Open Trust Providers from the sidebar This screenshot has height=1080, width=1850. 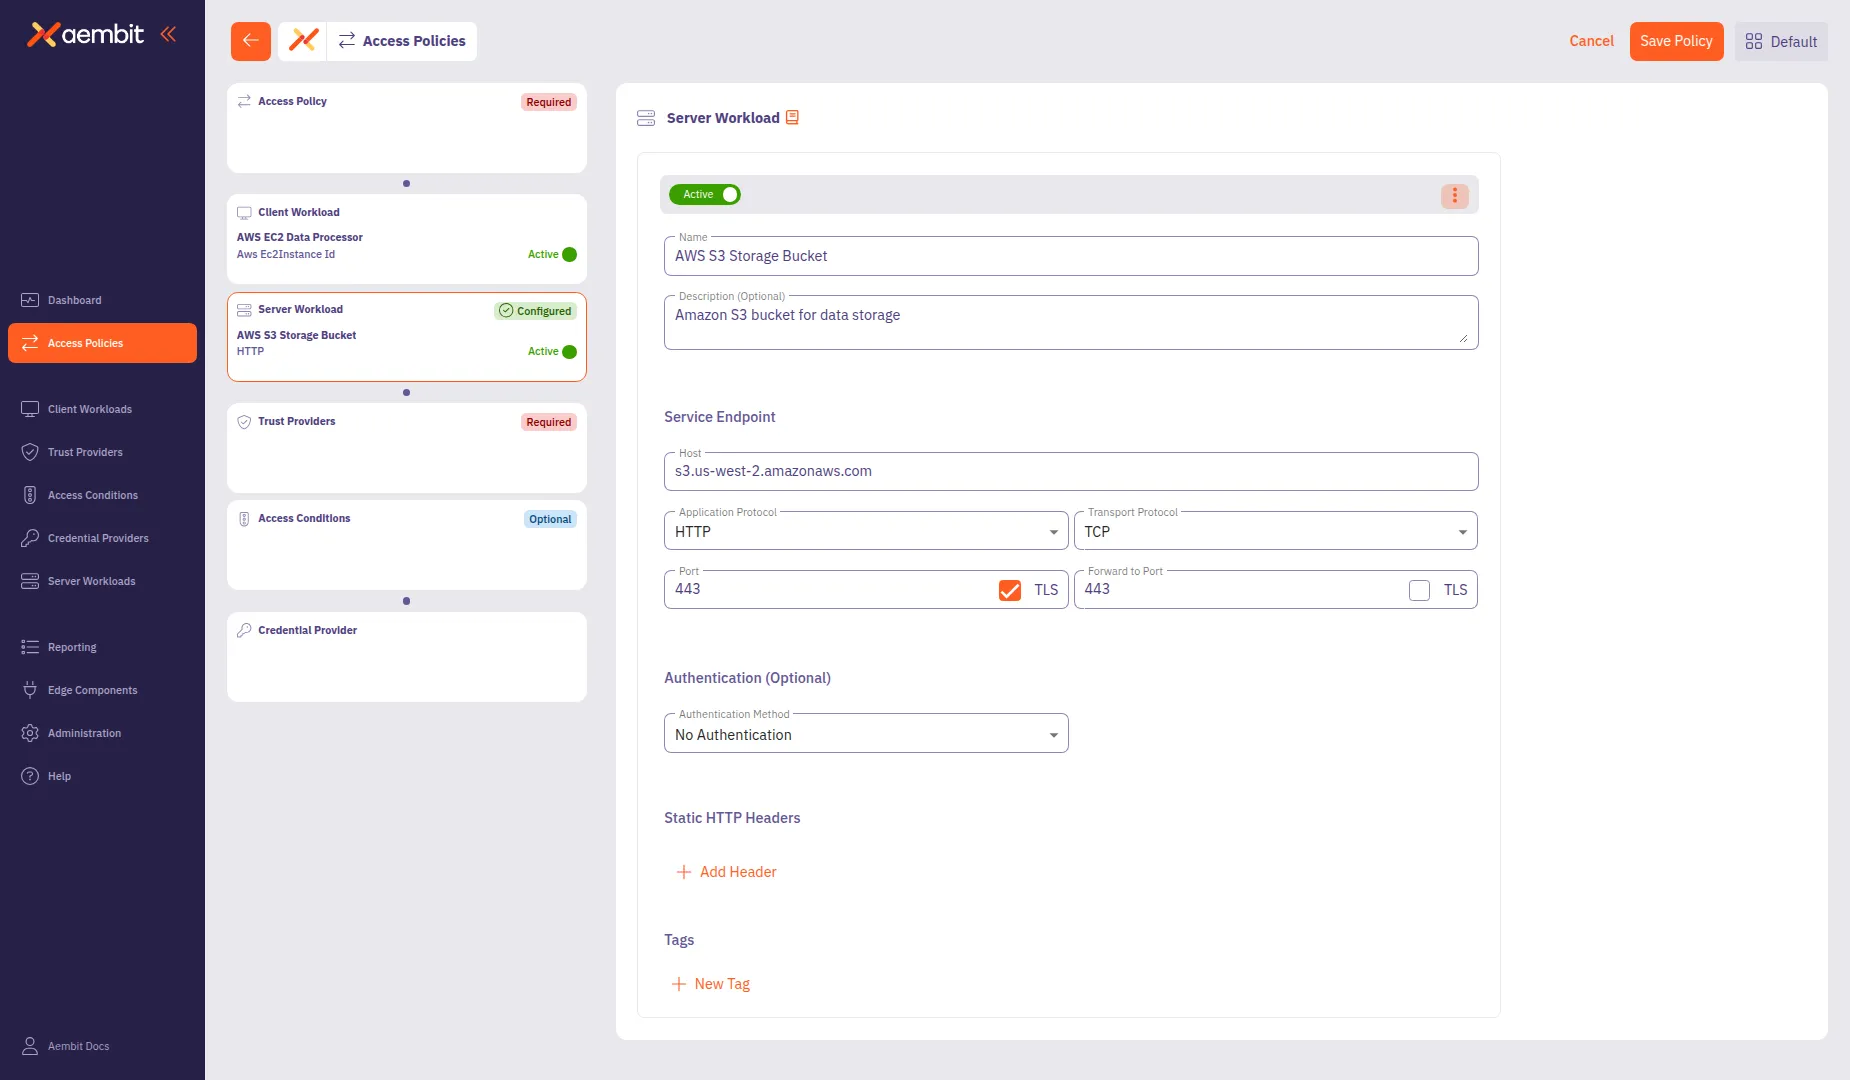(x=85, y=452)
